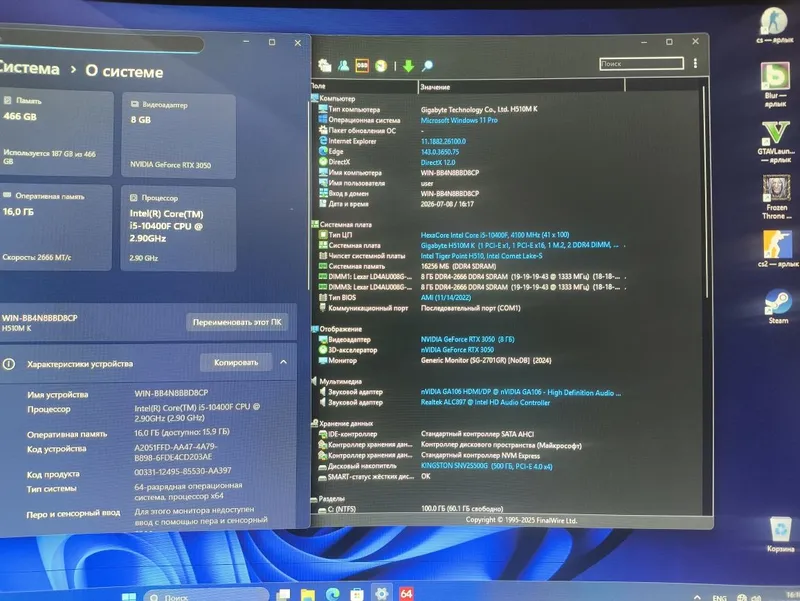Open the Microsoft Windows 11 Pro link
This screenshot has height=601, width=800.
(459, 120)
